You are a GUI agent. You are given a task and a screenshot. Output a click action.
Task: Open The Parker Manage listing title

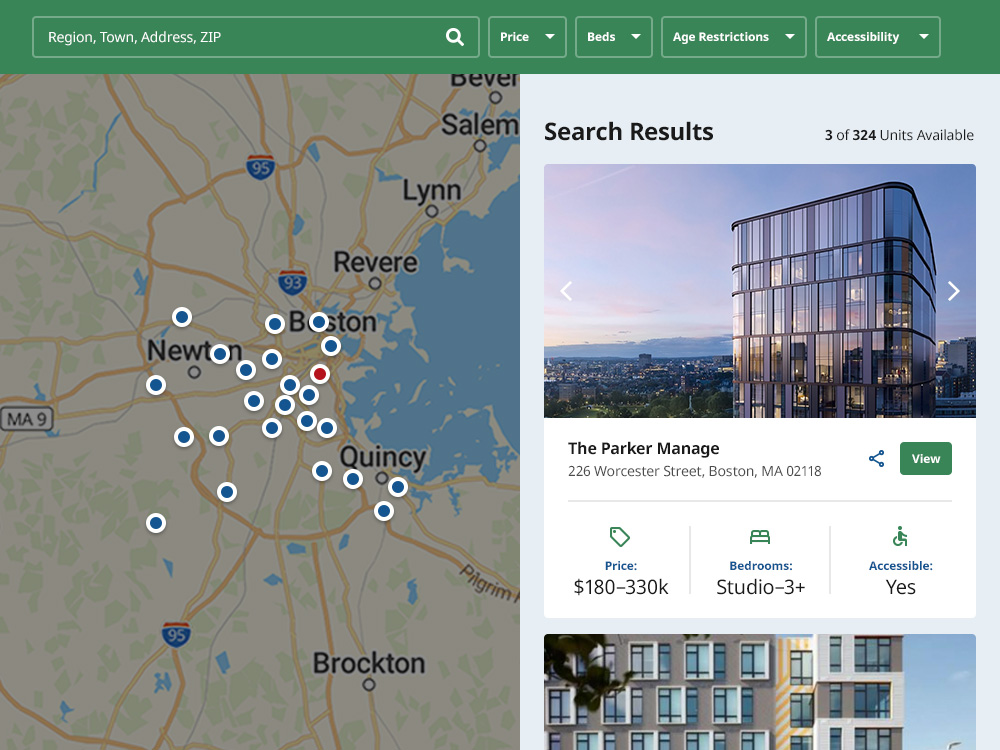click(x=644, y=448)
